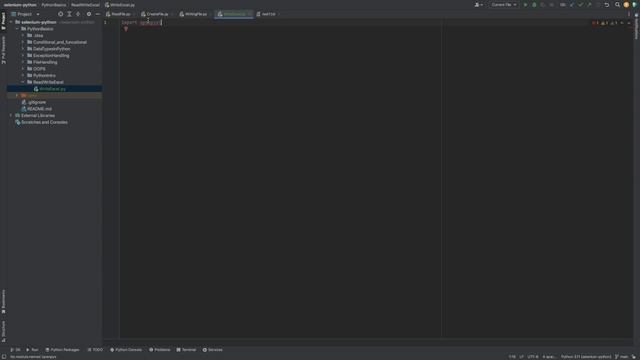The height and width of the screenshot is (360, 640).
Task: Start debugging with the bug icon
Action: click(534, 5)
